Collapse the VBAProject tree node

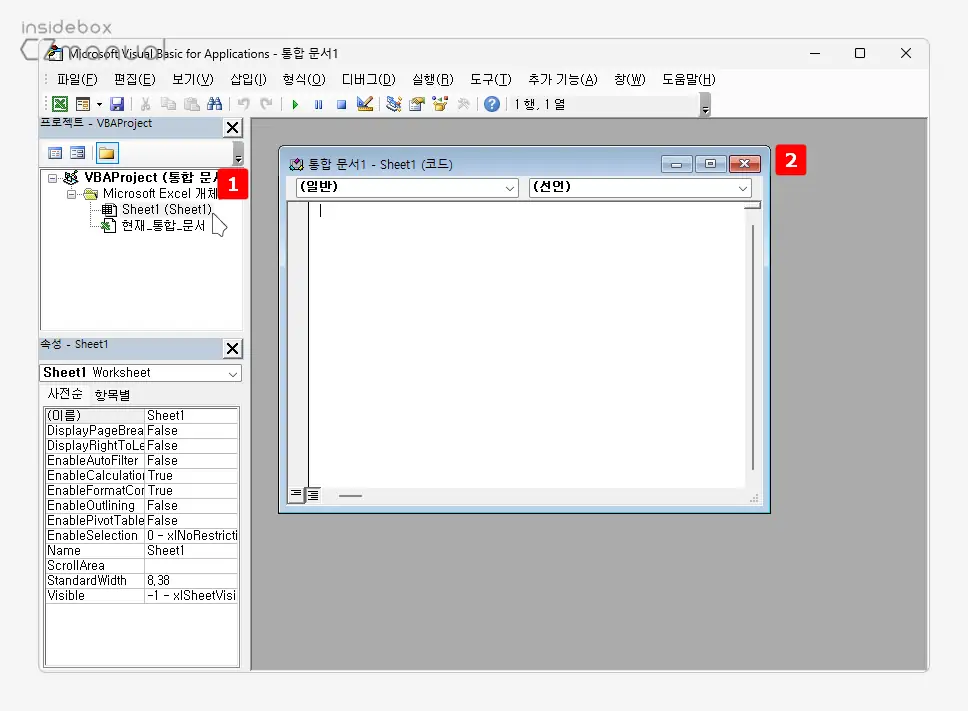[52, 177]
